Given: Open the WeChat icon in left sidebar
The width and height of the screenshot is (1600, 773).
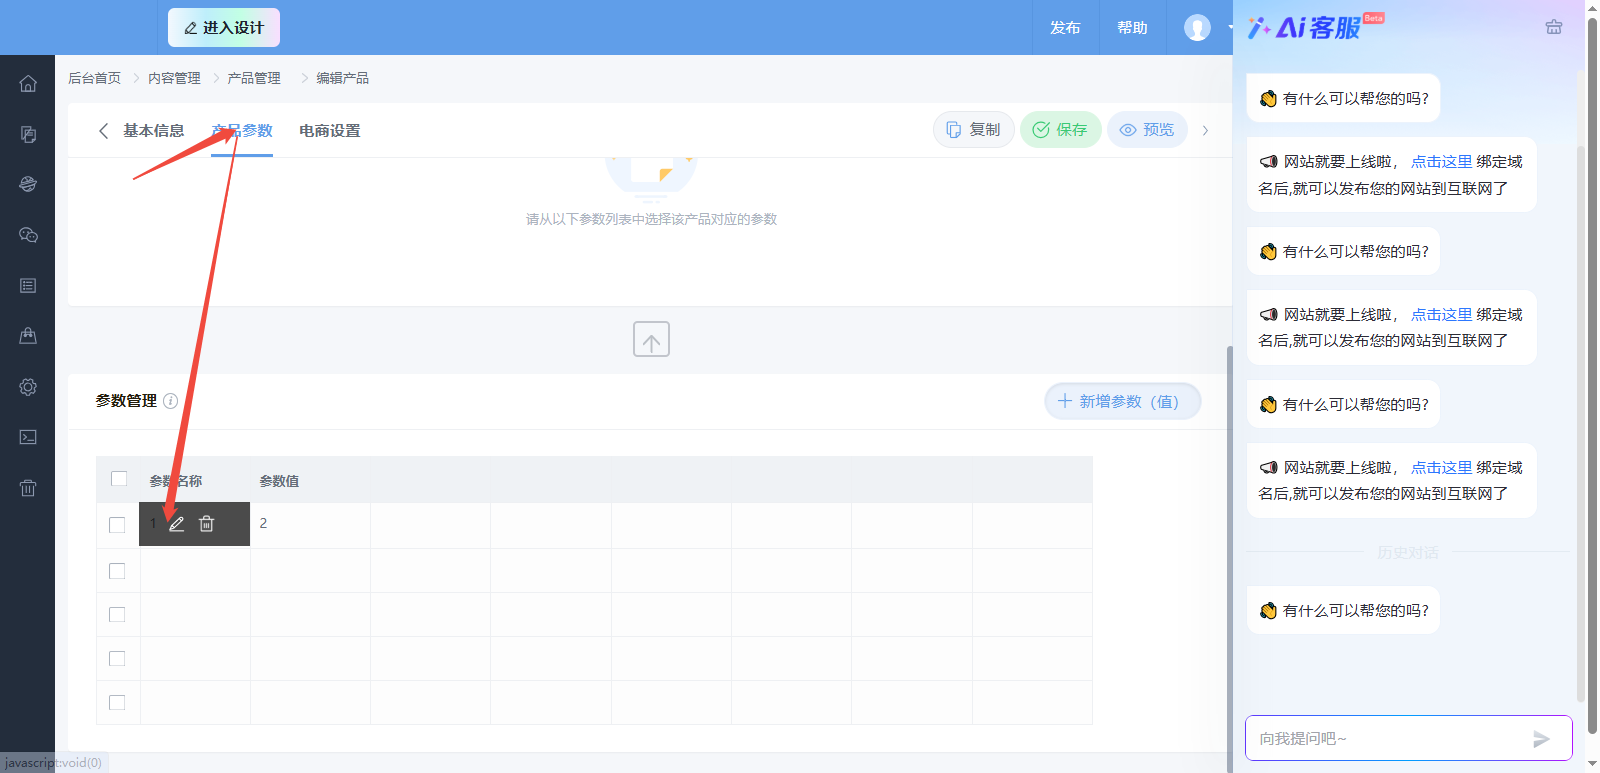Looking at the screenshot, I should pos(28,235).
